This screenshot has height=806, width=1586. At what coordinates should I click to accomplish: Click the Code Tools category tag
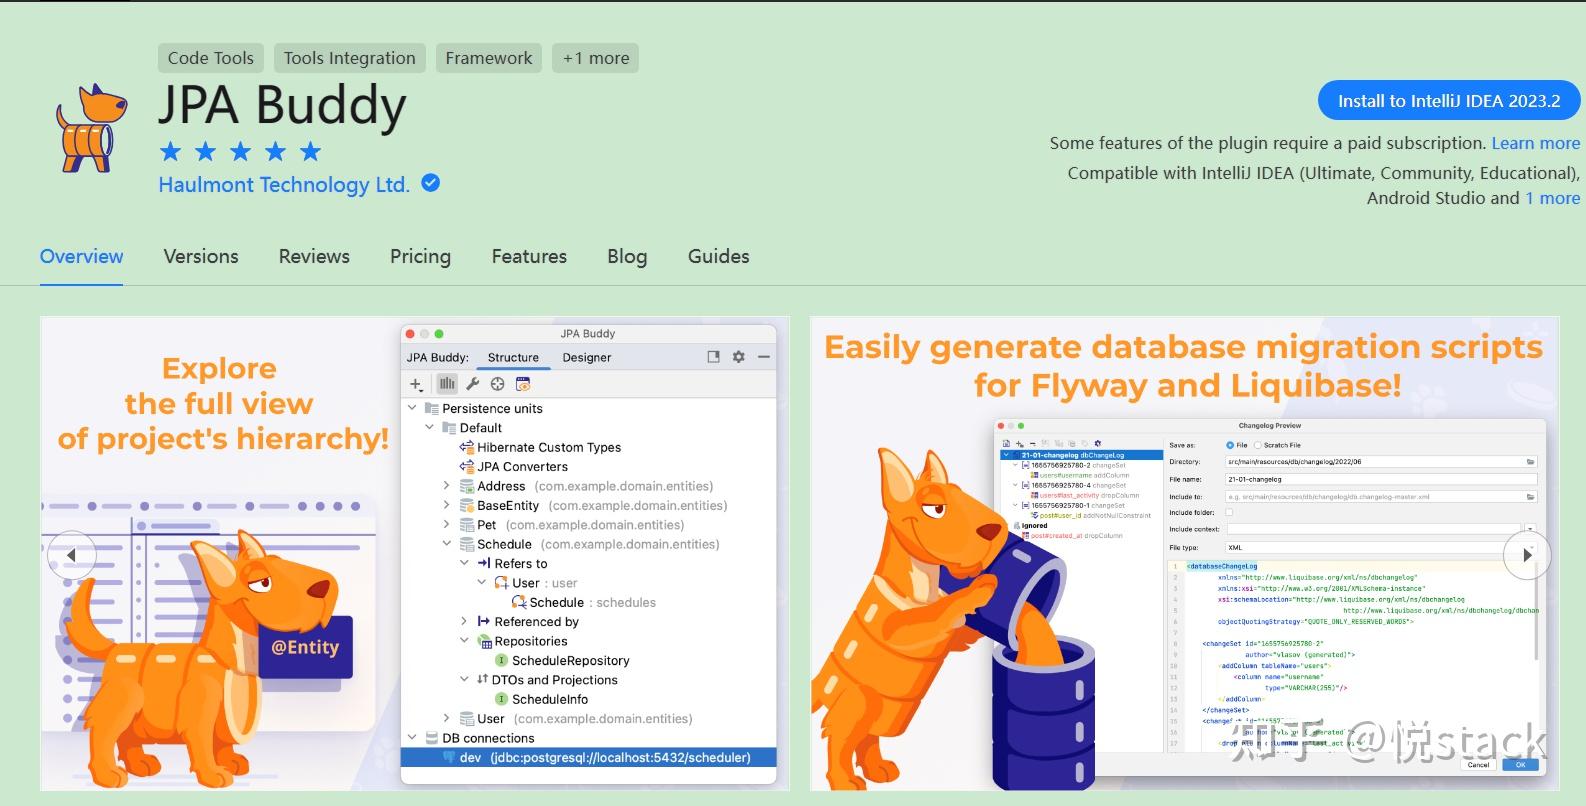[211, 58]
